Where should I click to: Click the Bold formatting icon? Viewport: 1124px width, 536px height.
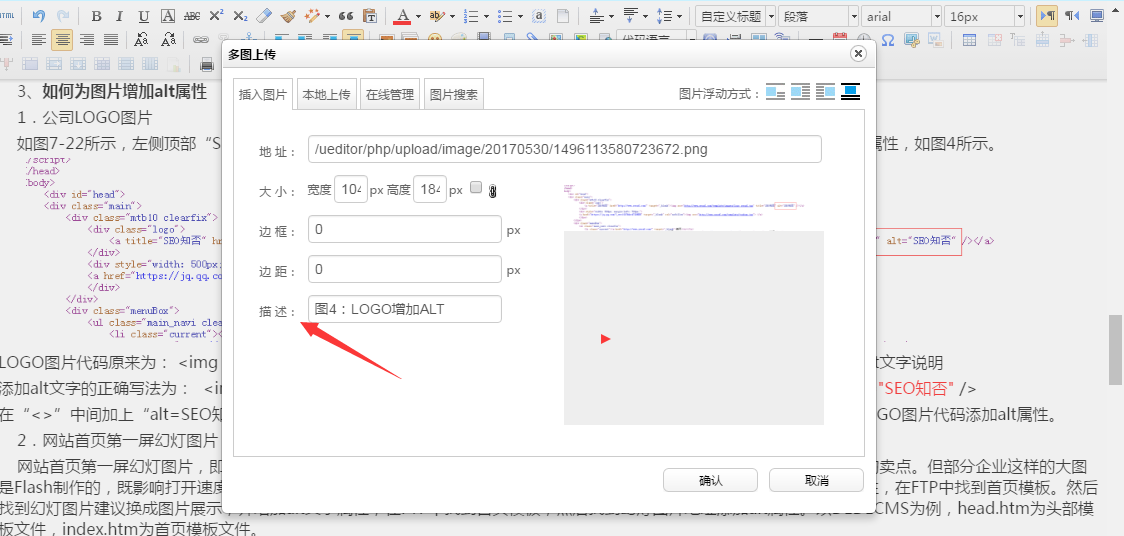coord(96,16)
